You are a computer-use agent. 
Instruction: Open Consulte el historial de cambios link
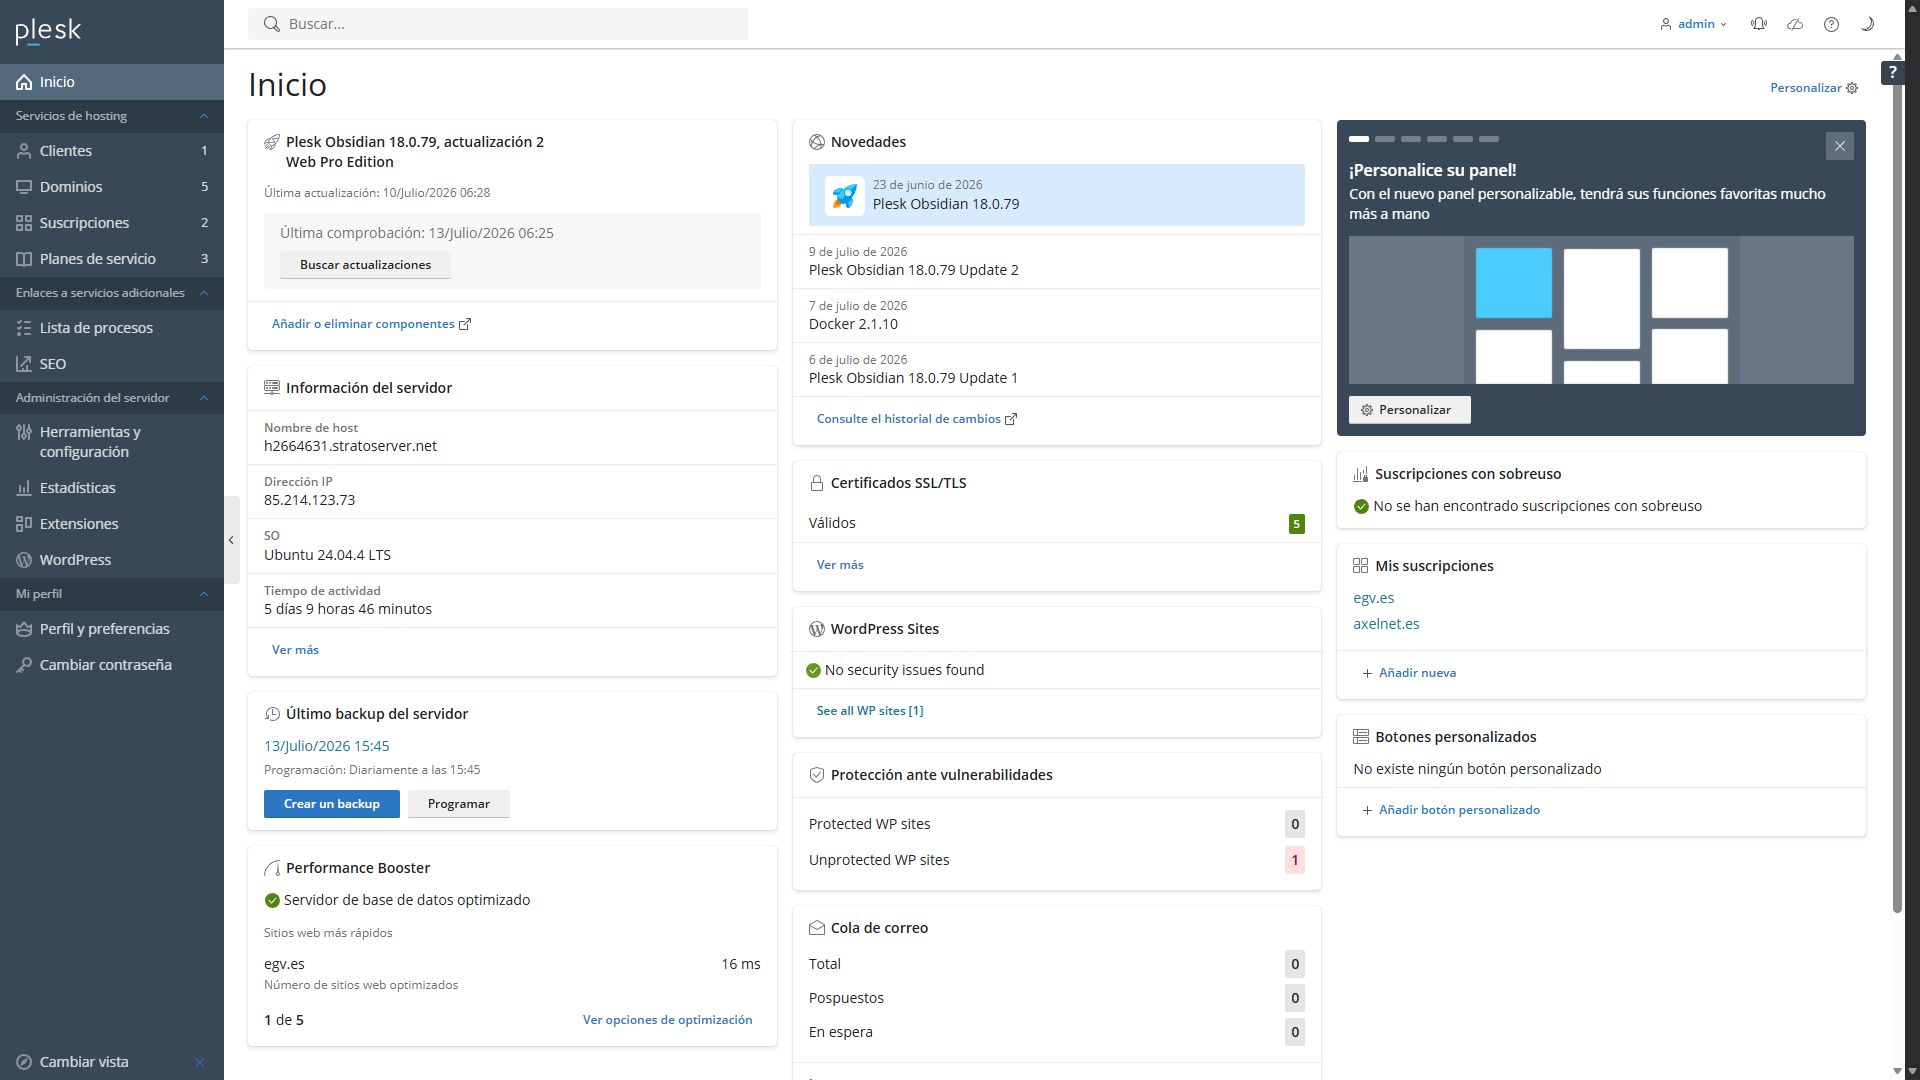[x=916, y=419]
